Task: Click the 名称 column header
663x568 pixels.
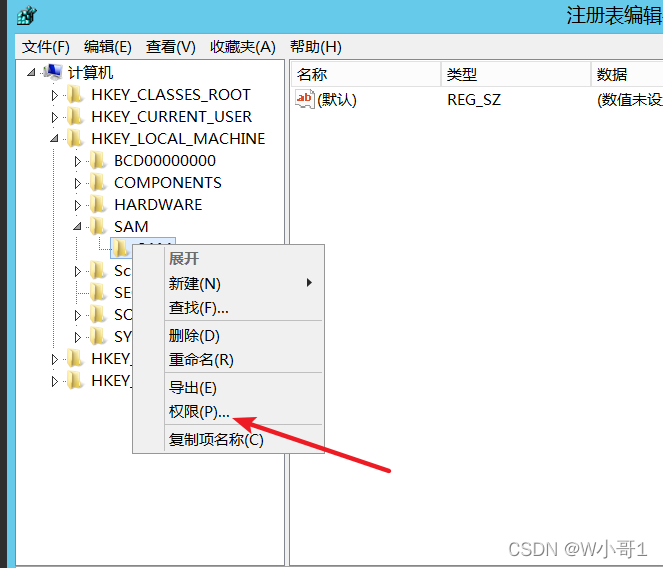Action: click(366, 74)
